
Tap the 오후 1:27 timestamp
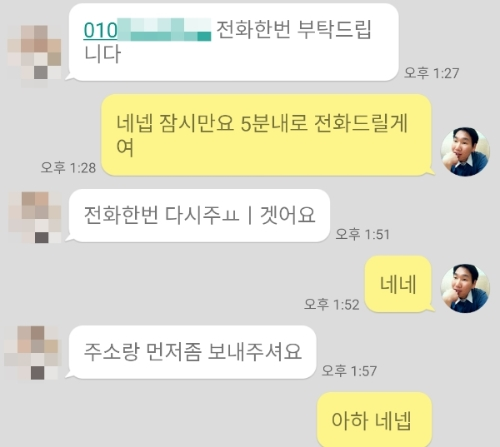[x=432, y=73]
